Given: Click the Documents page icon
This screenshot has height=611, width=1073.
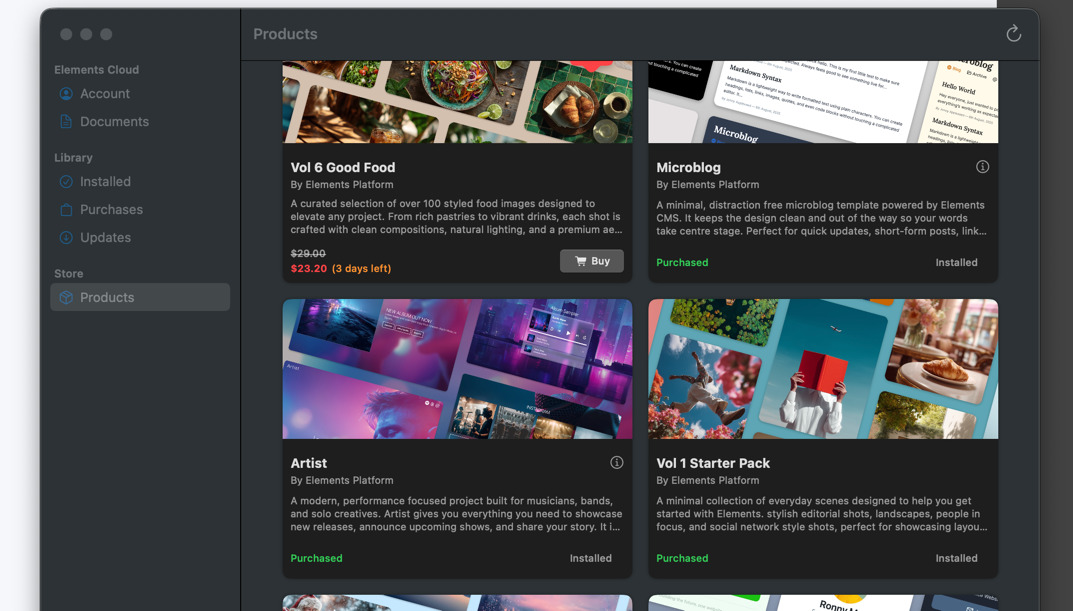Looking at the screenshot, I should click(66, 121).
